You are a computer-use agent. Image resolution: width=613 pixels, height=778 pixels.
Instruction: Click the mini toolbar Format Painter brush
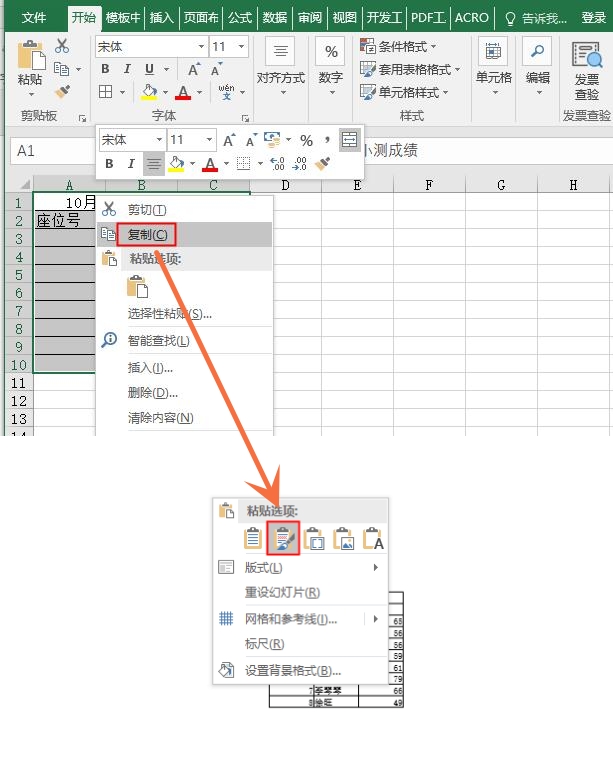pyautogui.click(x=323, y=164)
